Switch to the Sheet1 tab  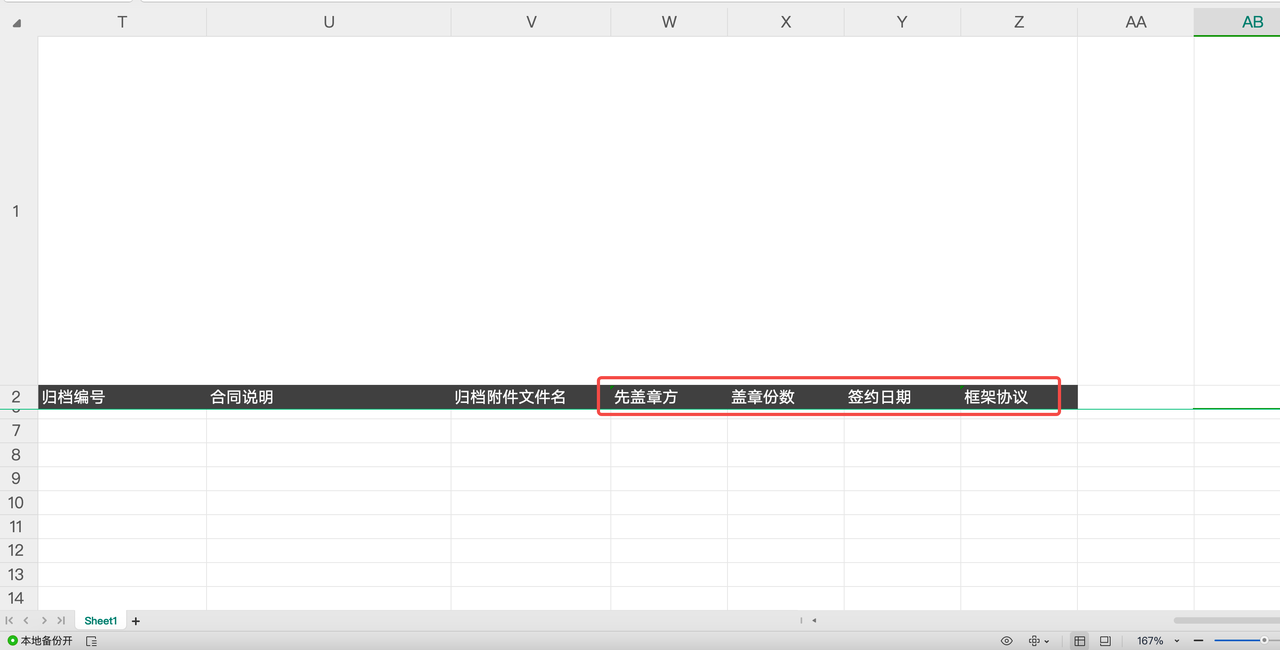(101, 620)
